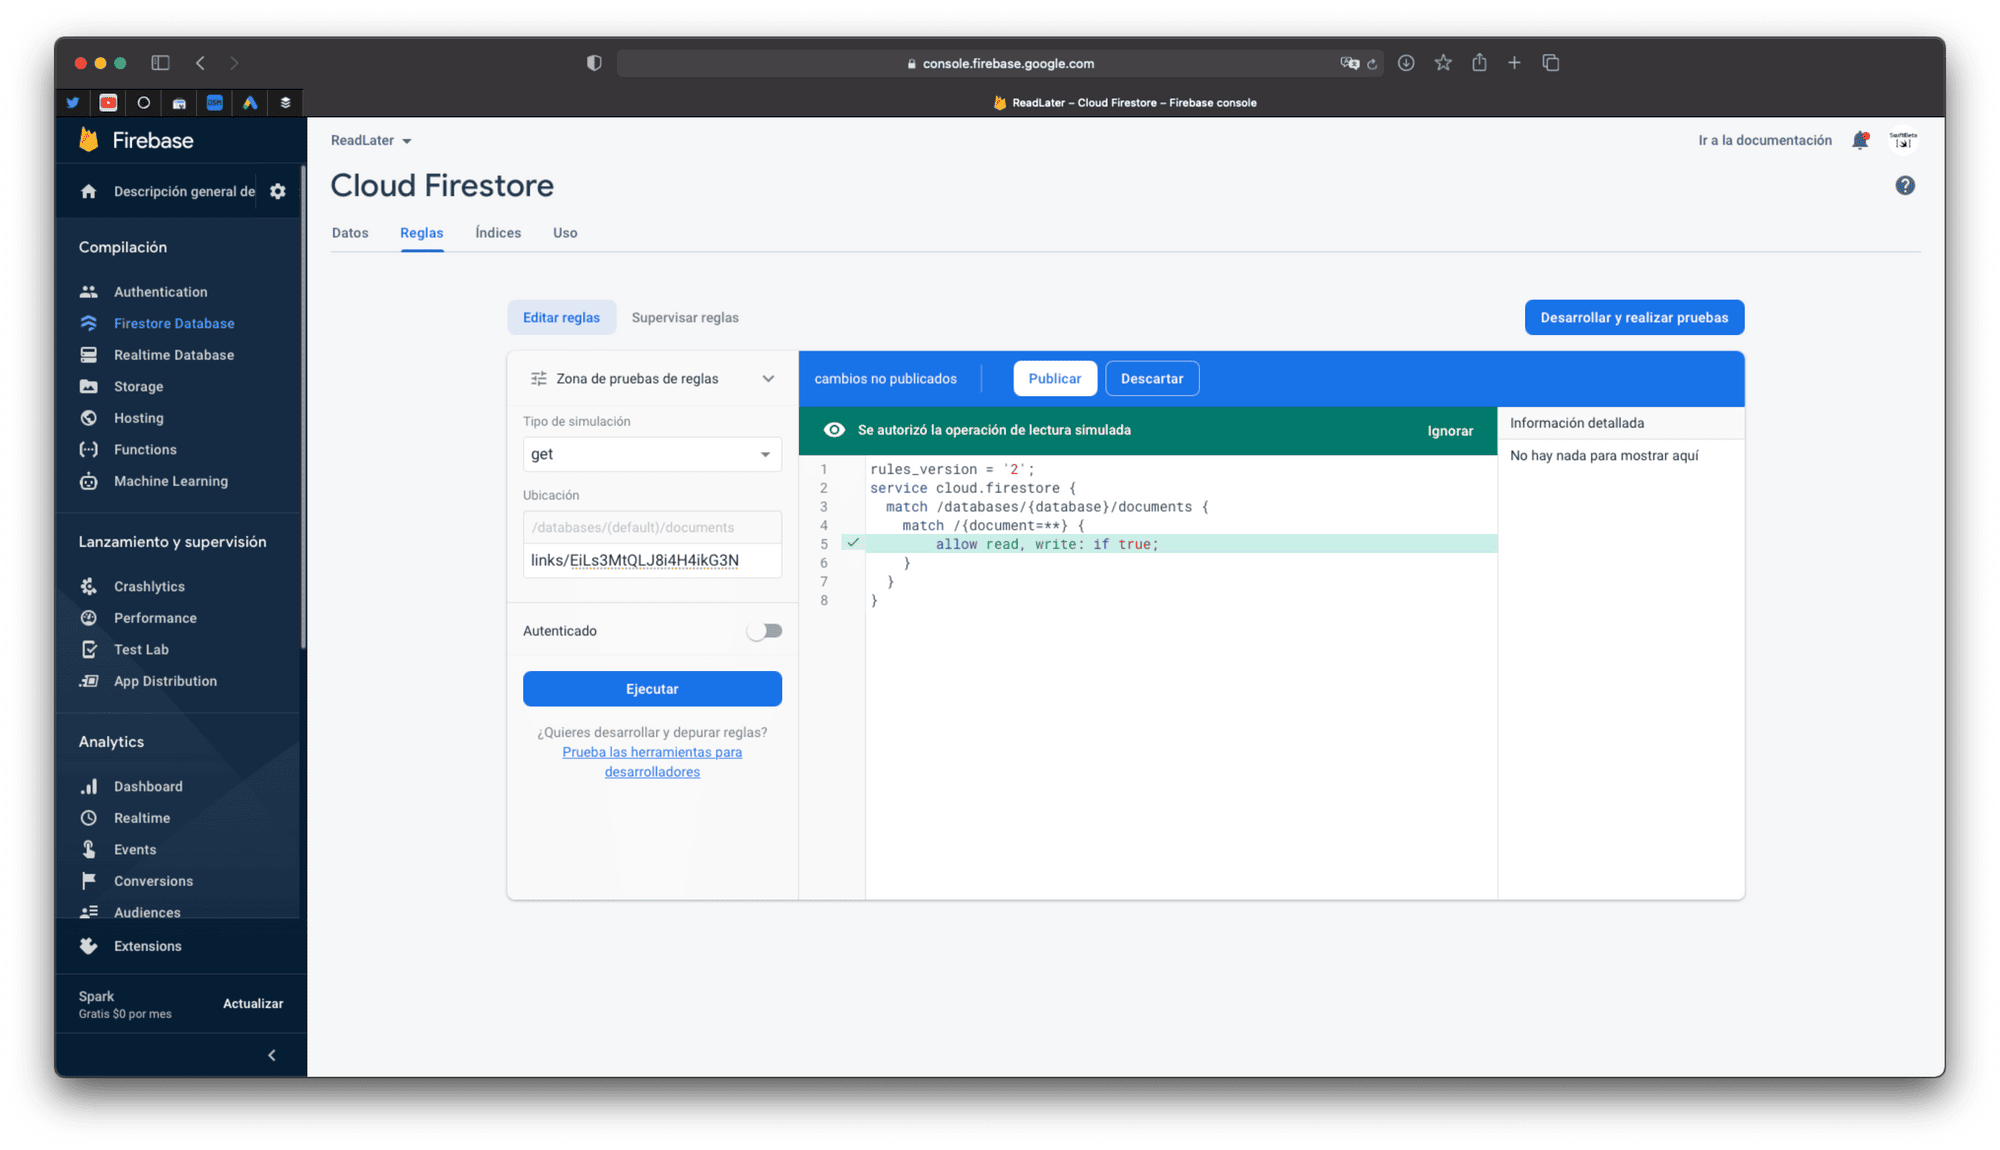Toggle the Autenticado switch
Image resolution: width=2000 pixels, height=1150 pixels.
(x=765, y=631)
